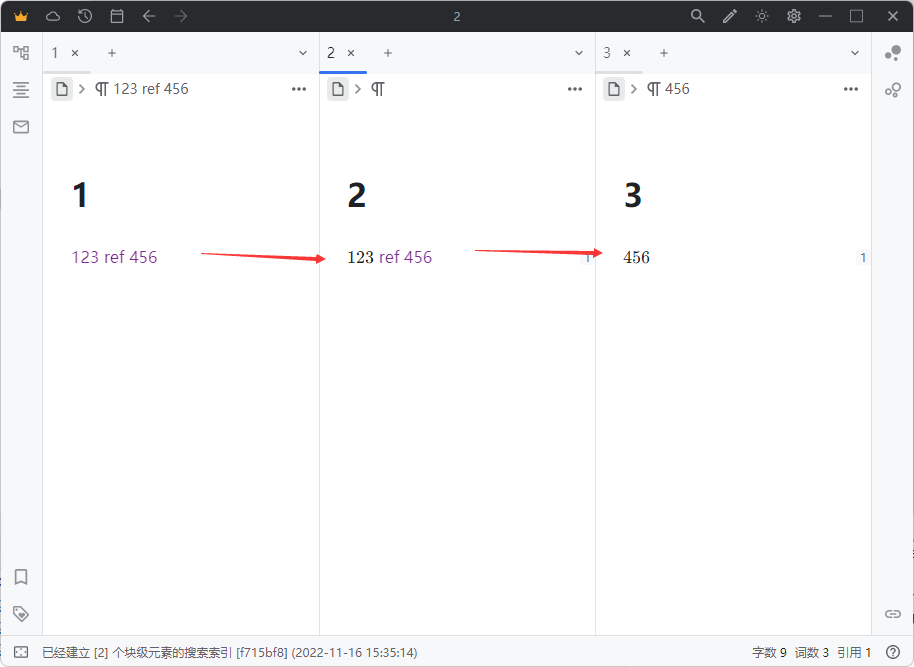This screenshot has width=914, height=667.
Task: Open daily note calendar icon
Action: (x=117, y=16)
